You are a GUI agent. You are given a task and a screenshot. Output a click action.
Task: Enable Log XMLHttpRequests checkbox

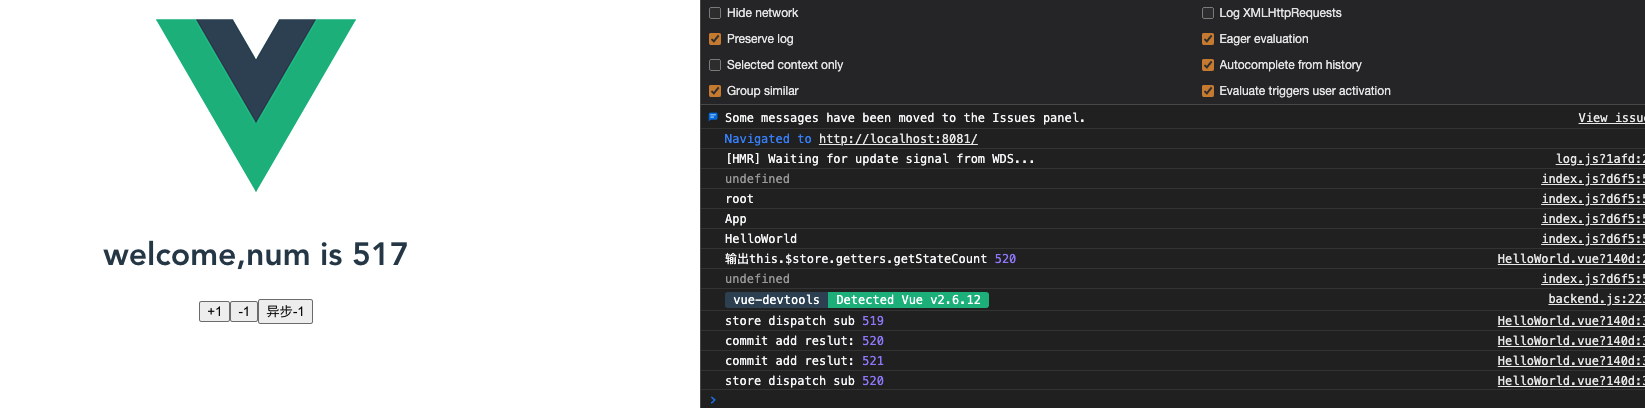point(1208,13)
